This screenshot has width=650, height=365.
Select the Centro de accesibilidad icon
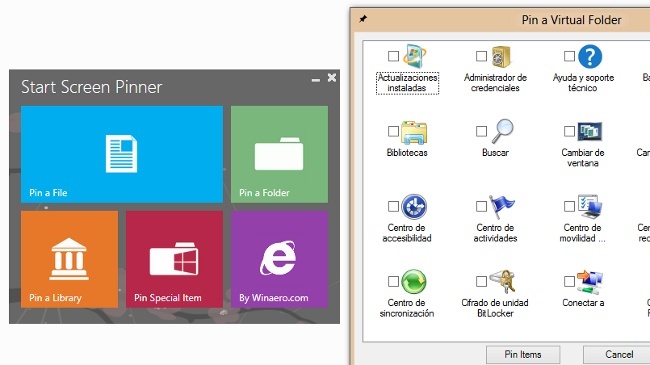[x=414, y=207]
